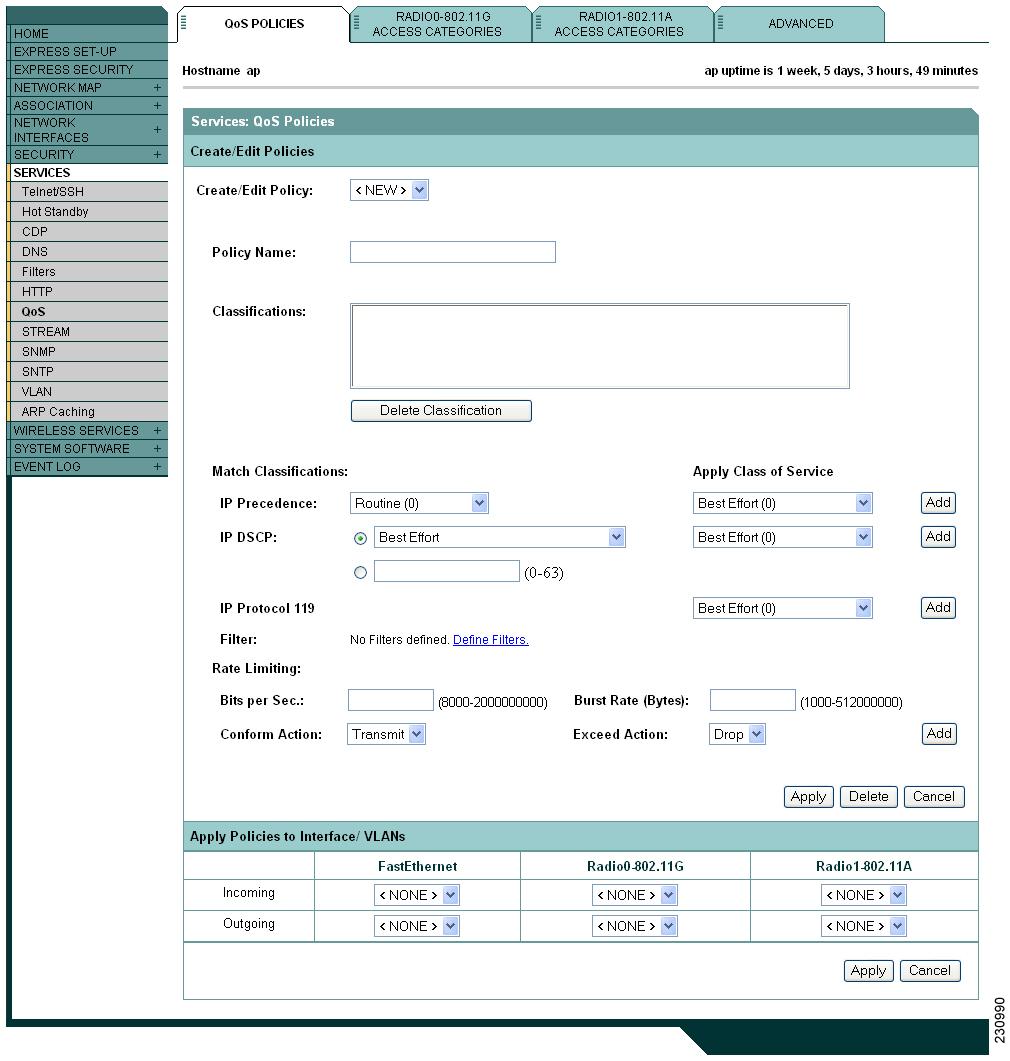Open SNTP services page
The image size is (1010, 1061).
[87, 371]
